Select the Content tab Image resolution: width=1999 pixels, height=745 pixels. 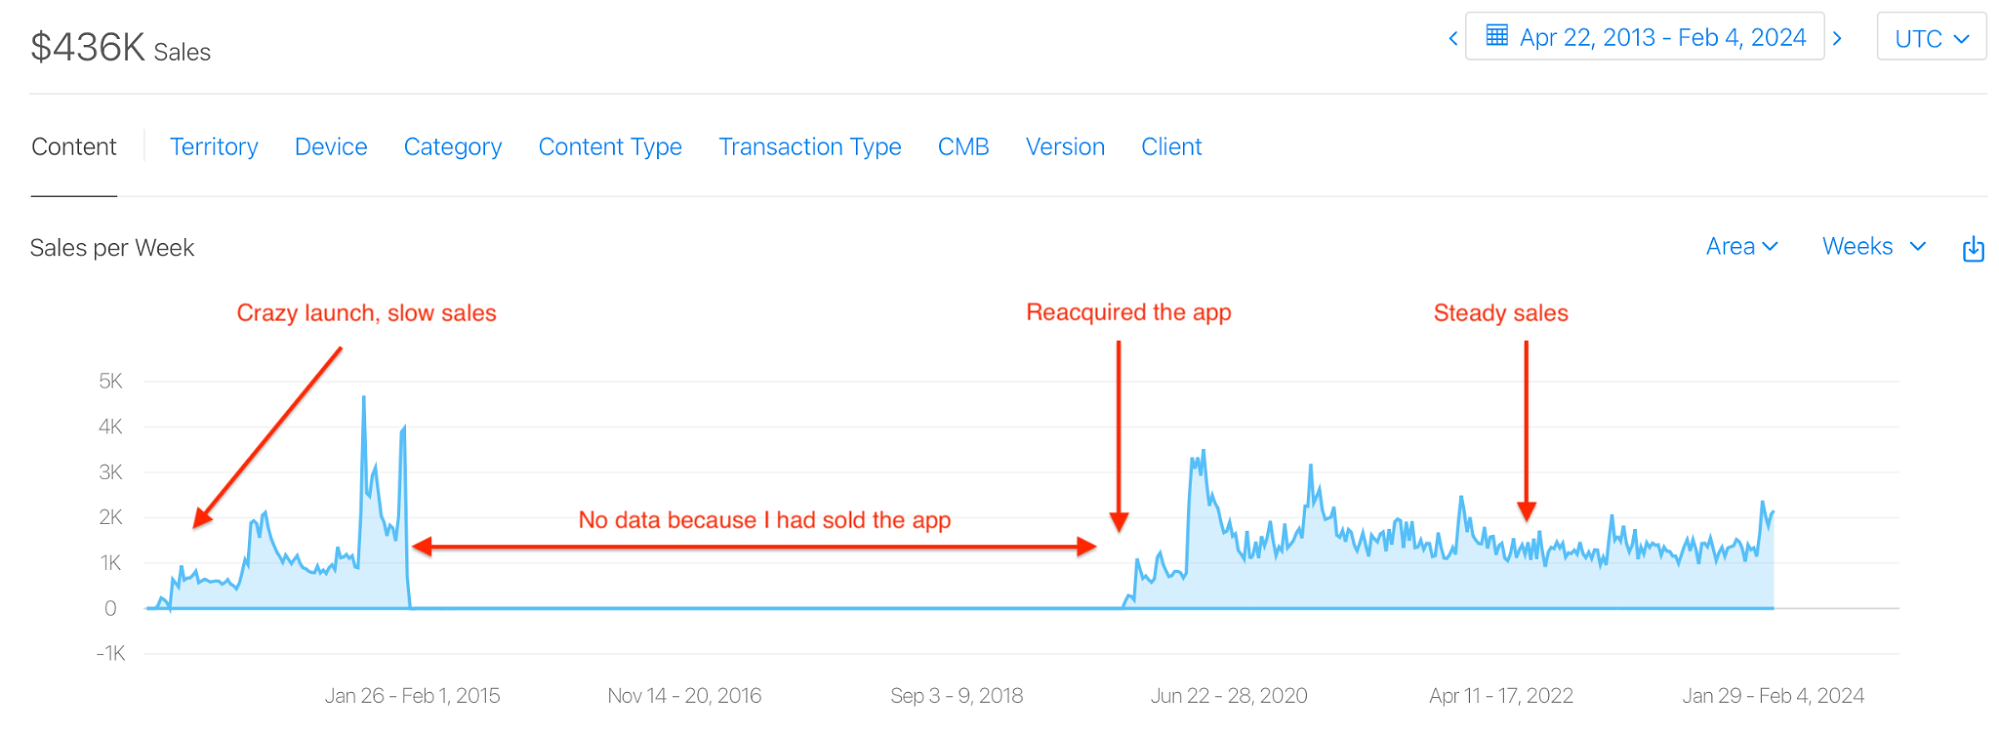[74, 147]
